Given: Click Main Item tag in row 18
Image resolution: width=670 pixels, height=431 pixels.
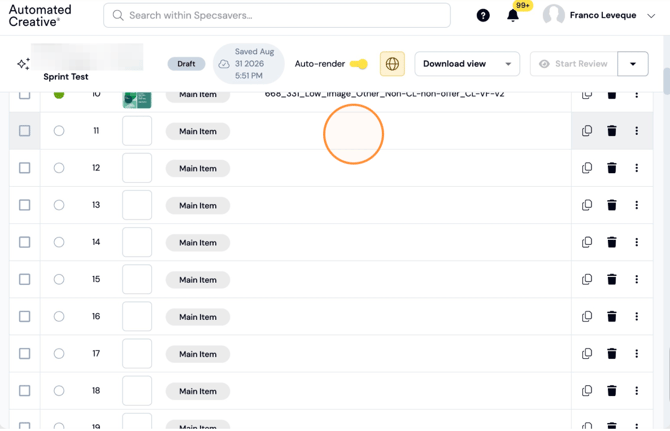Looking at the screenshot, I should click(198, 391).
